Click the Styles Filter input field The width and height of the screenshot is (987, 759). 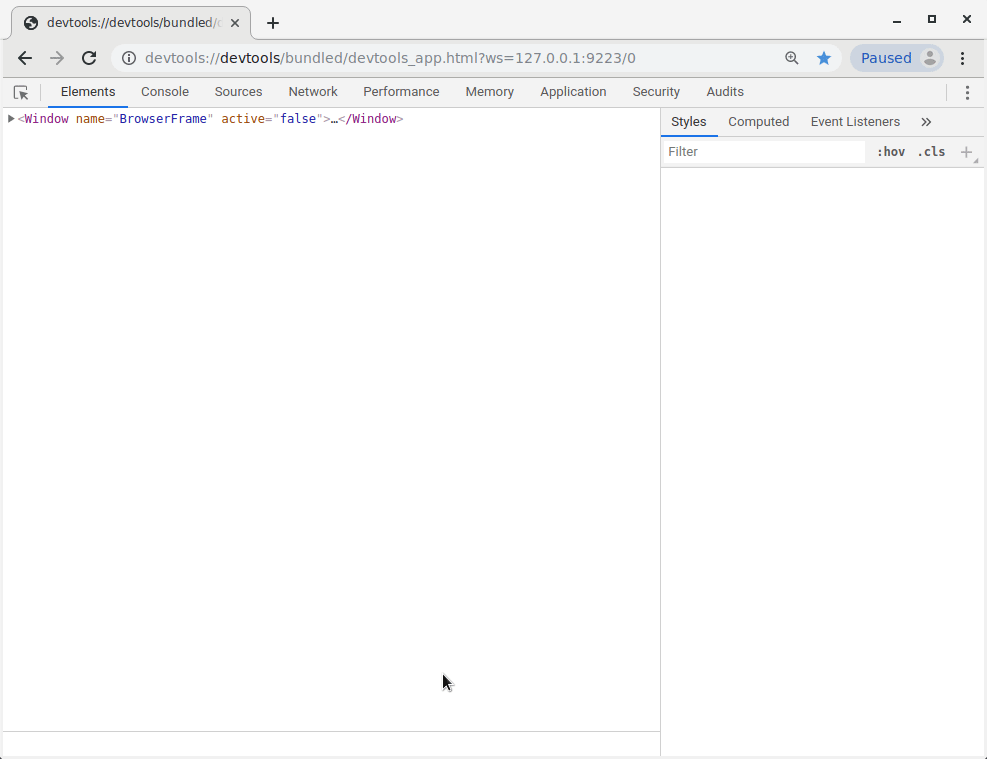764,152
